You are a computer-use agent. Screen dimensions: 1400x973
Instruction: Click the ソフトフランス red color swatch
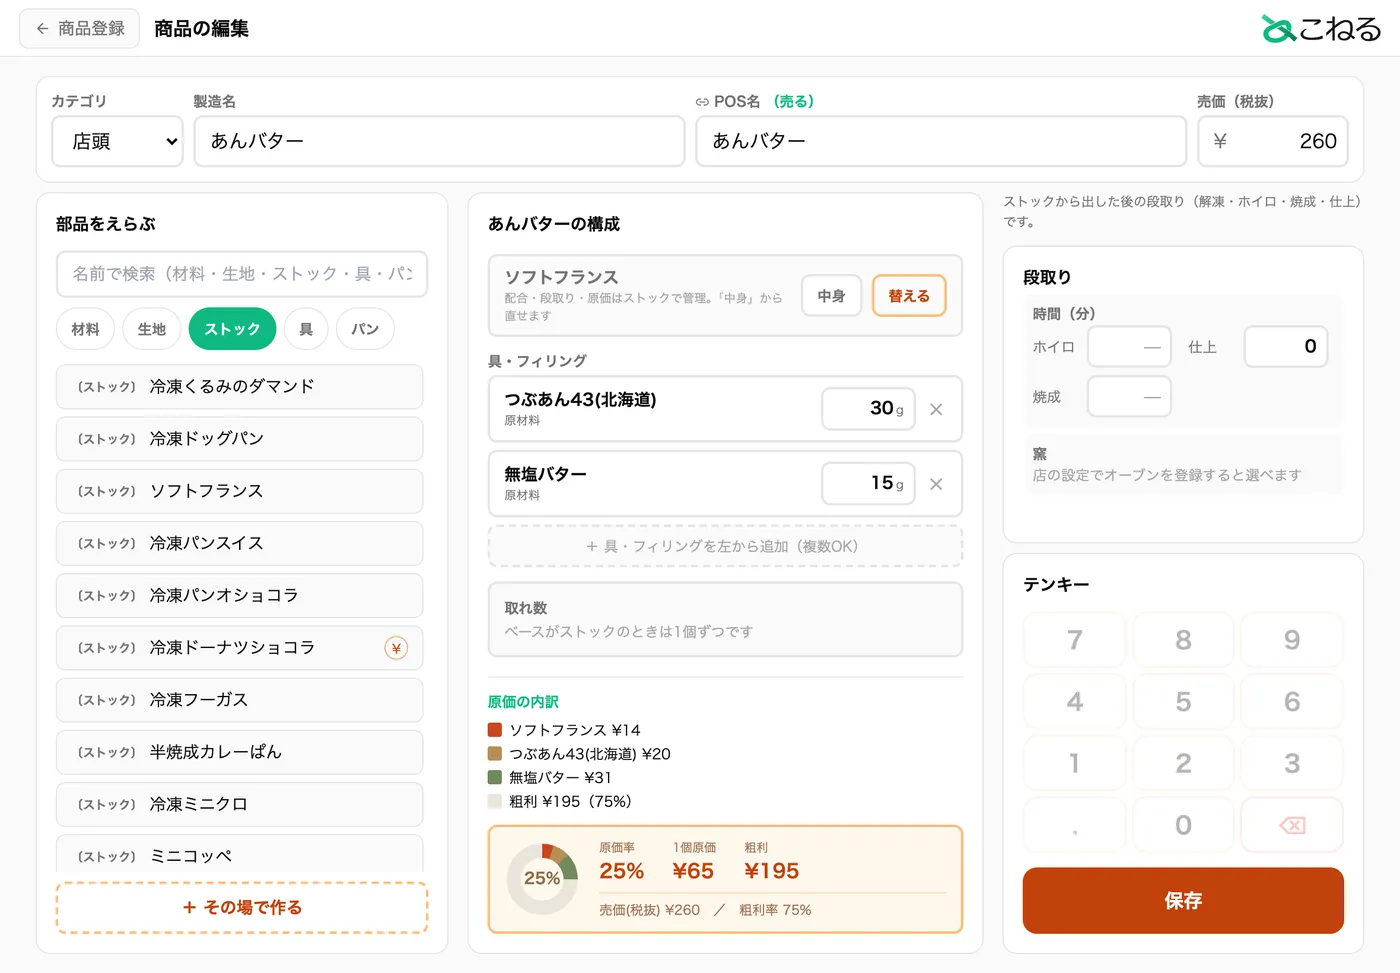495,730
